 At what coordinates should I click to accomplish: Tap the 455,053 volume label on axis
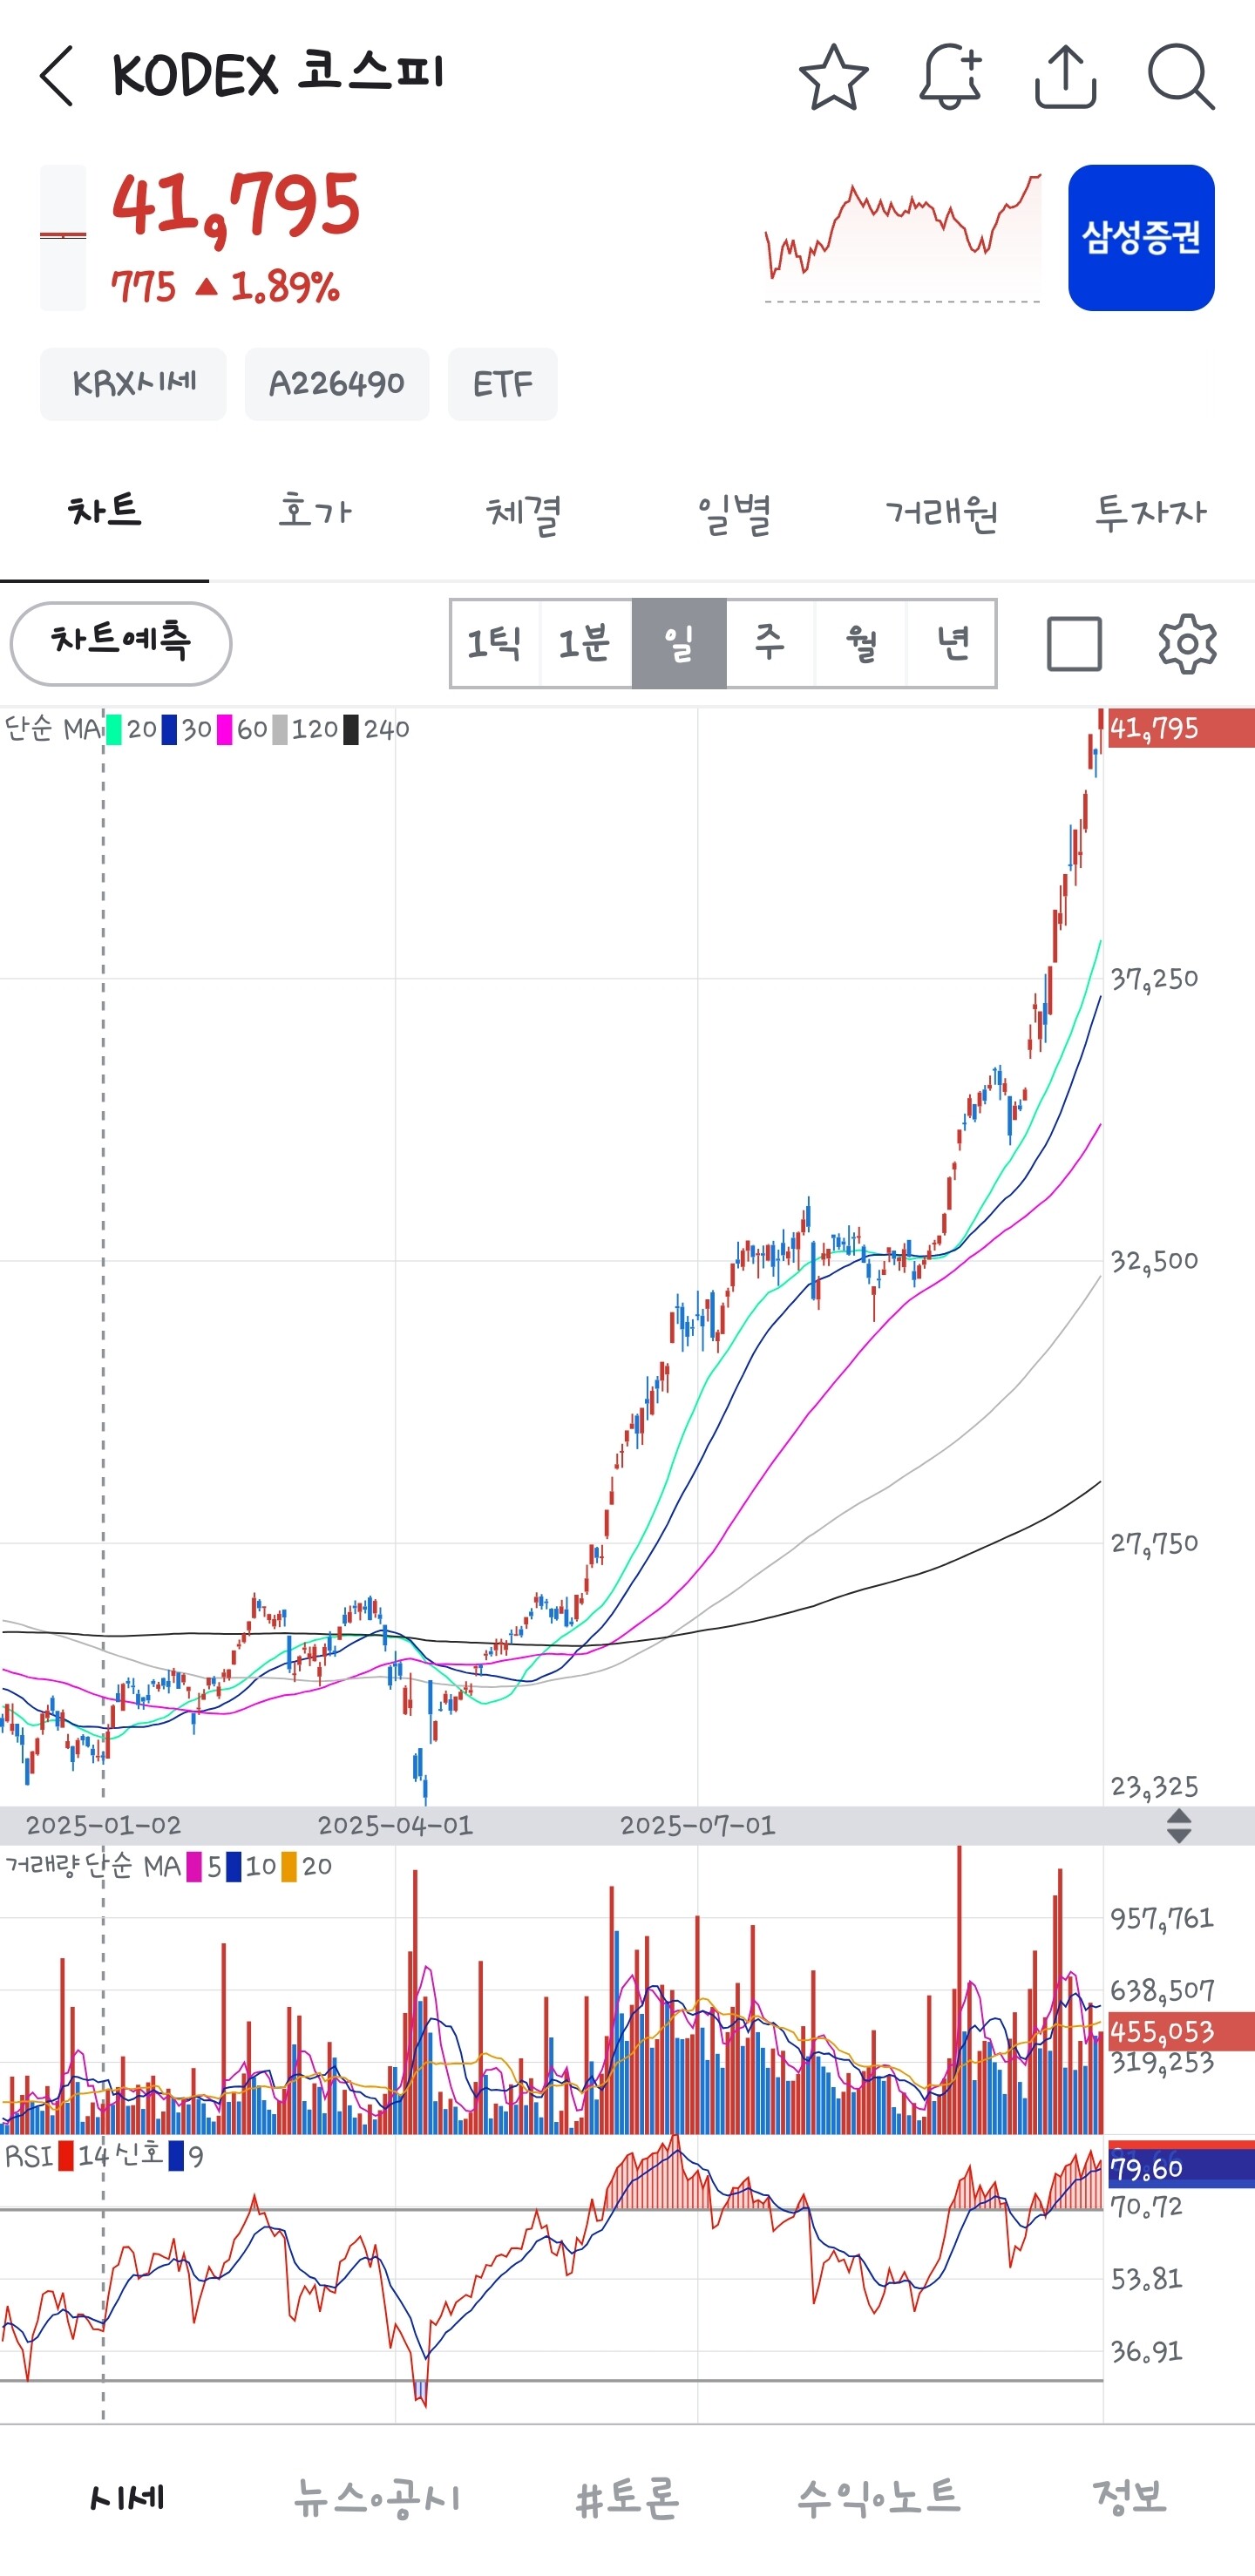1181,2031
